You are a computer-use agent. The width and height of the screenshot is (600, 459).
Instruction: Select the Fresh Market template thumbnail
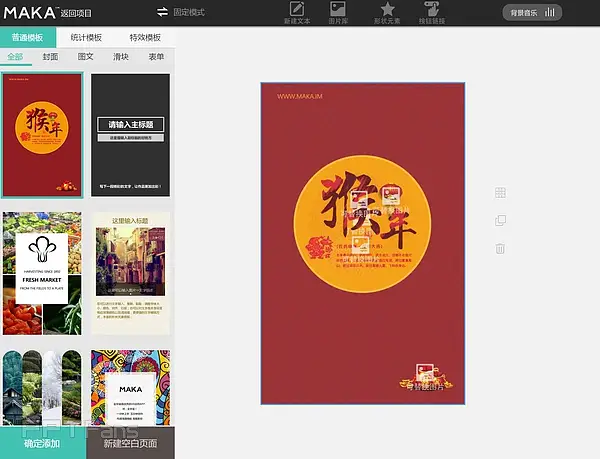pos(42,273)
